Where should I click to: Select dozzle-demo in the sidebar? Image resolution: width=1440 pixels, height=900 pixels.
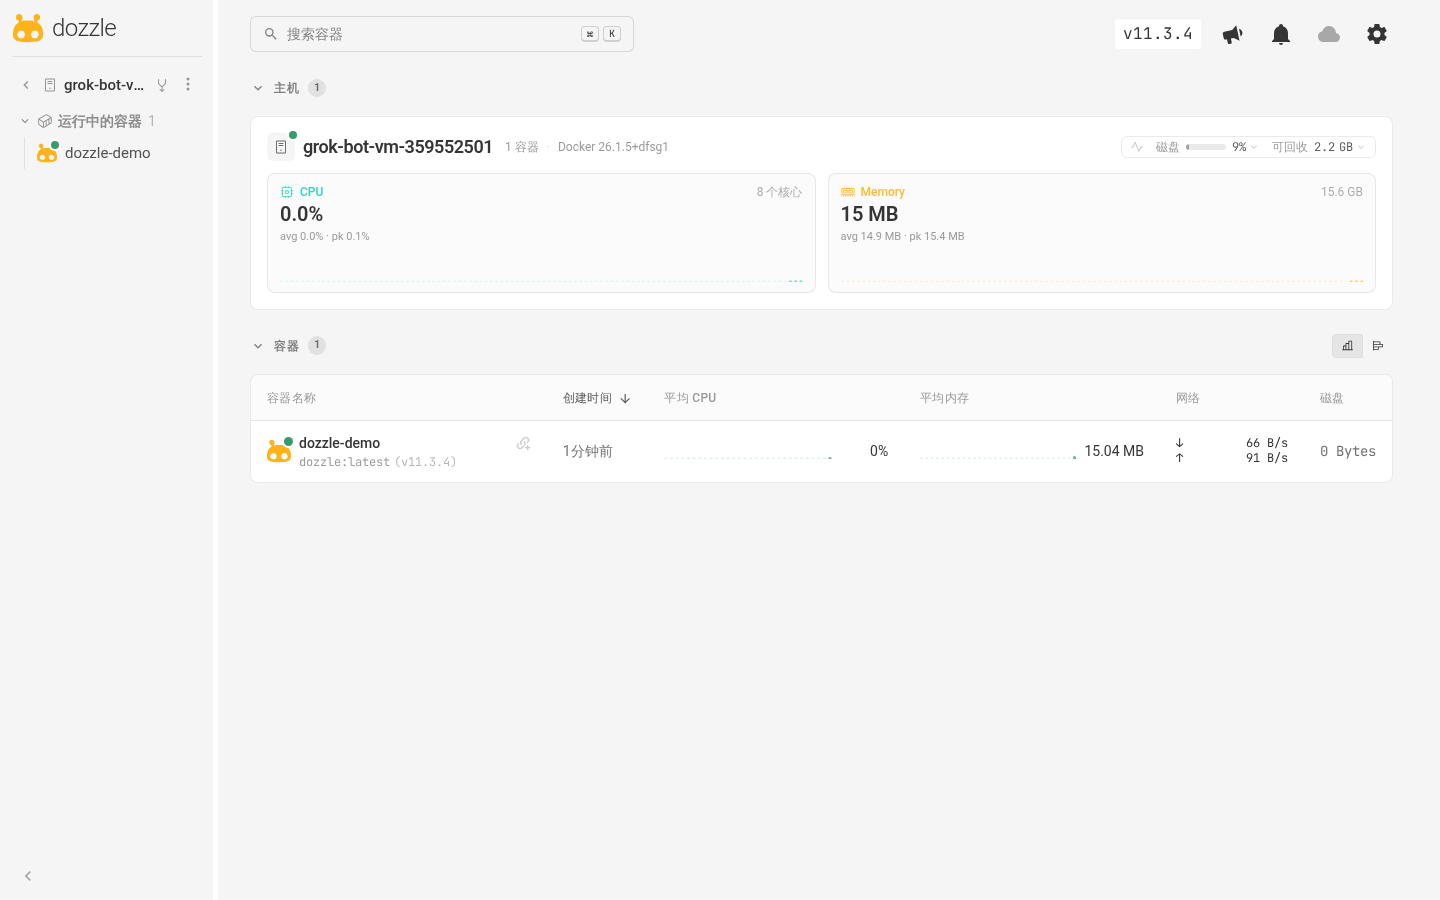(x=108, y=153)
